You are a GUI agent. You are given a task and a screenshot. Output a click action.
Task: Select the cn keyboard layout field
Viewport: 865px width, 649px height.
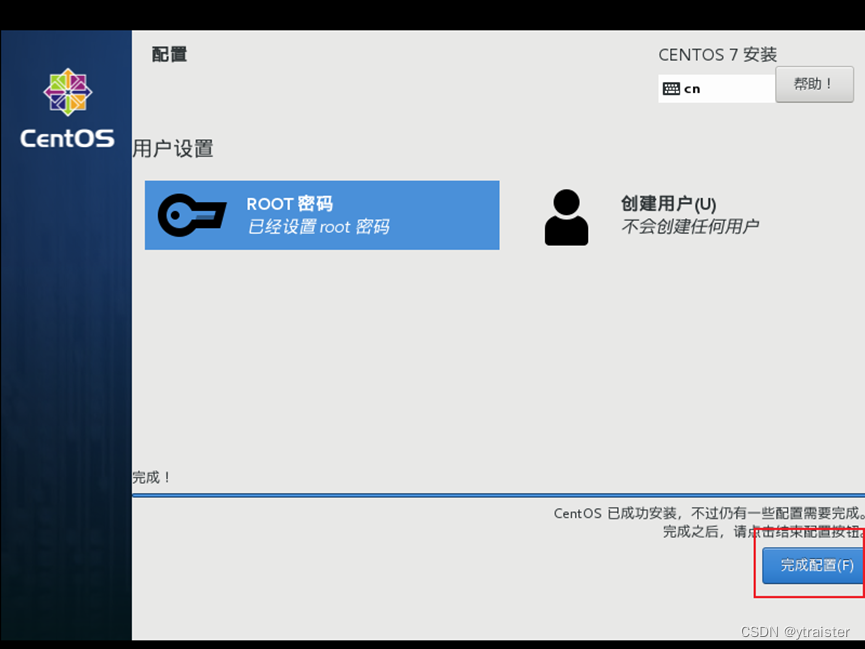click(x=717, y=89)
